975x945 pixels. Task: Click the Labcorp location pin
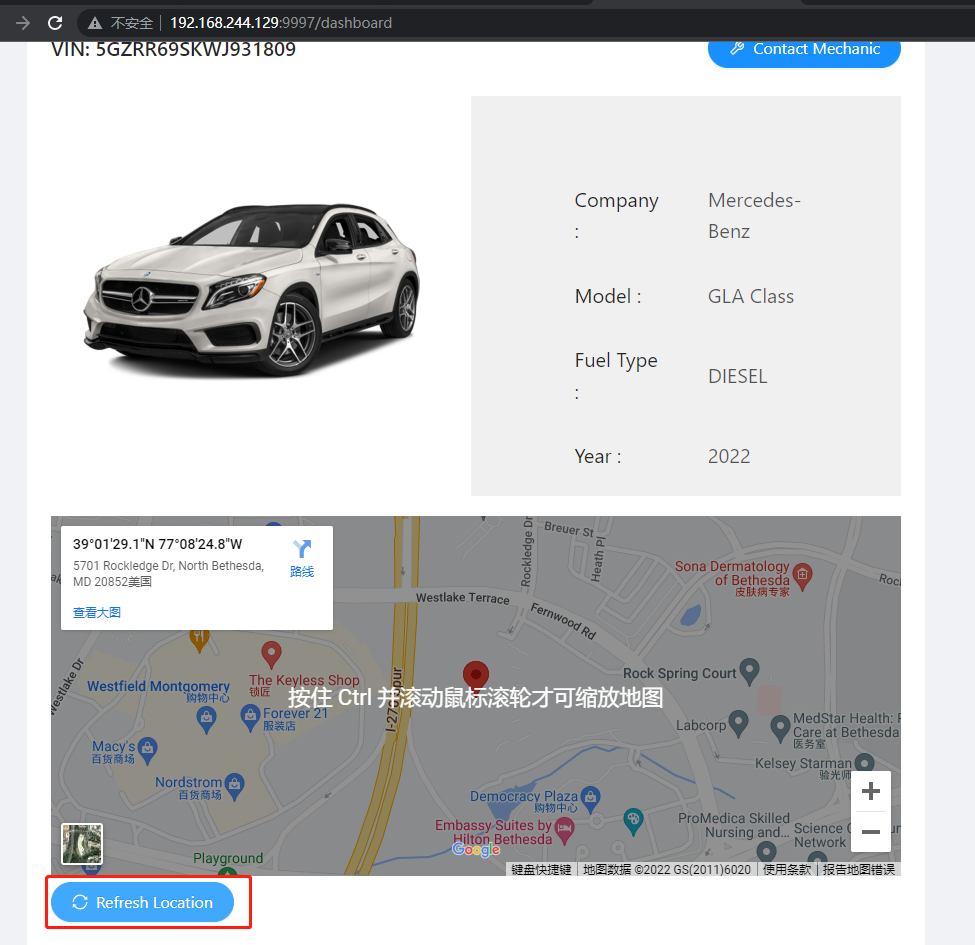[738, 723]
